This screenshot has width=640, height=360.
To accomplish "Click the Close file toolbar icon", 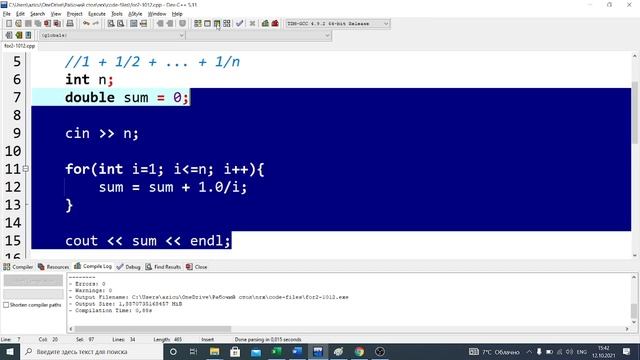I will (x=48, y=24).
